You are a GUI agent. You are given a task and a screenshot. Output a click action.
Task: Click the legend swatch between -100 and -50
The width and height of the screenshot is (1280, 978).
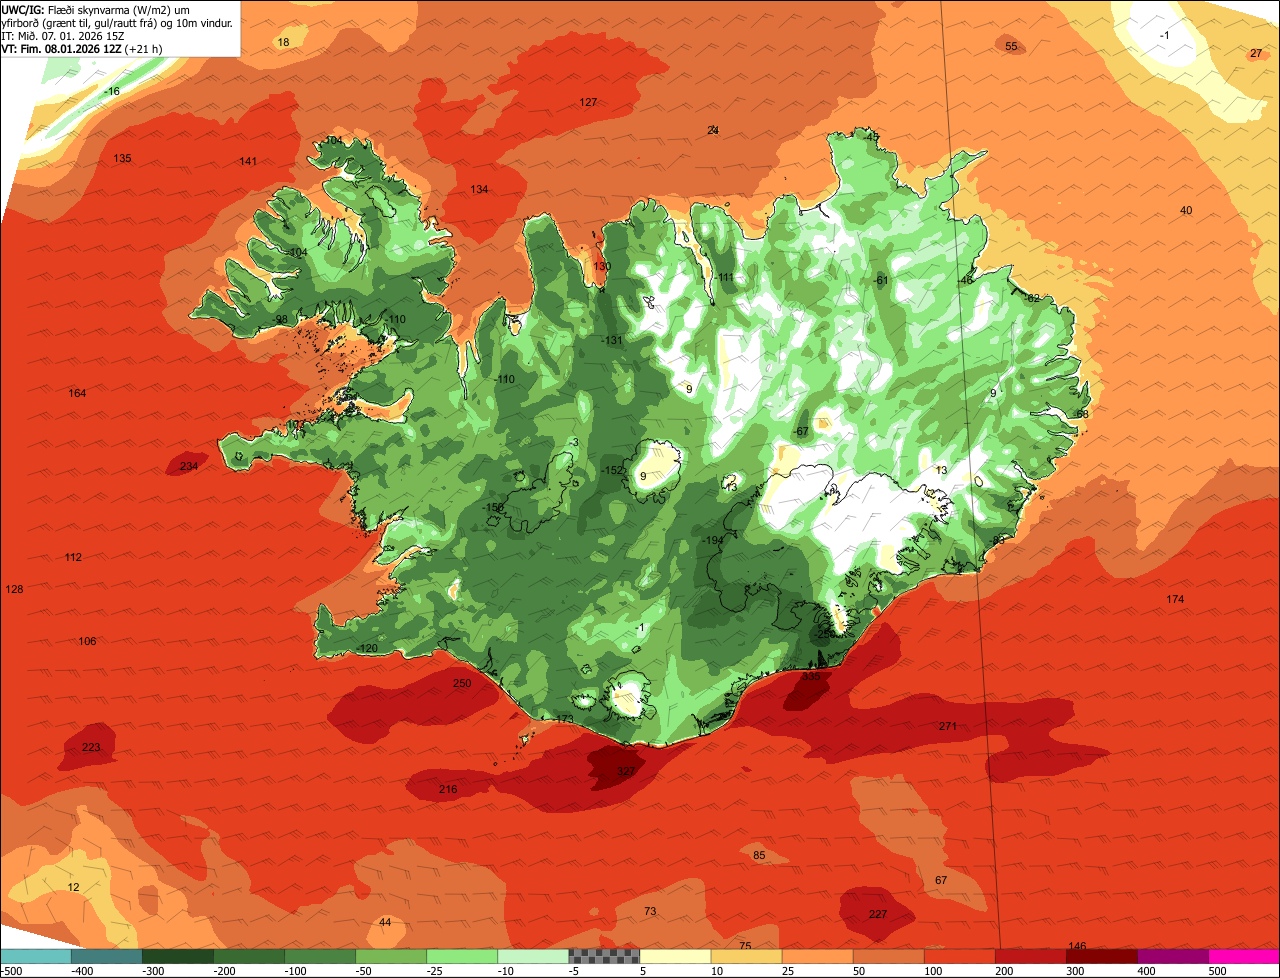coord(319,956)
